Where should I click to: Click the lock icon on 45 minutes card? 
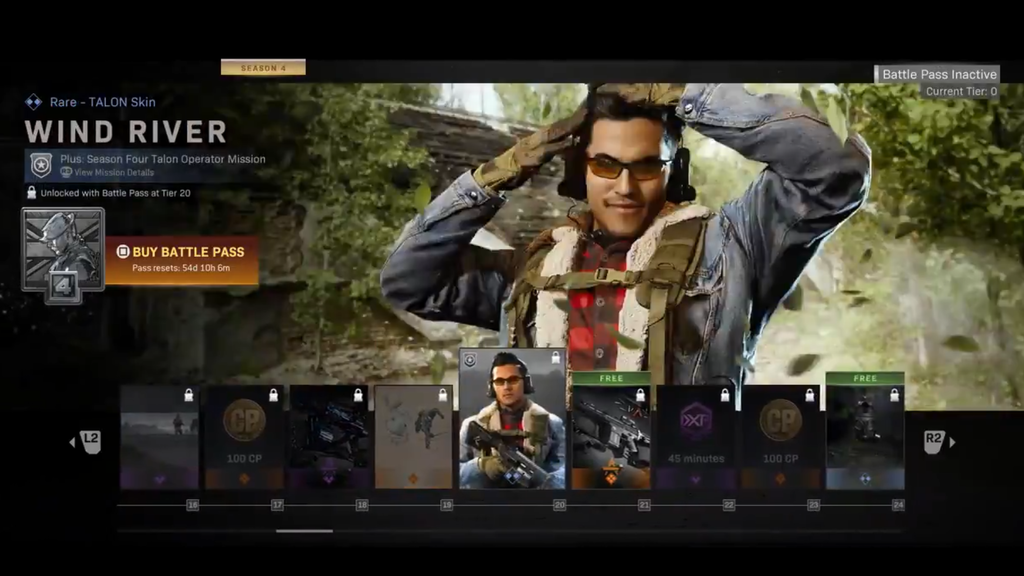tap(725, 394)
